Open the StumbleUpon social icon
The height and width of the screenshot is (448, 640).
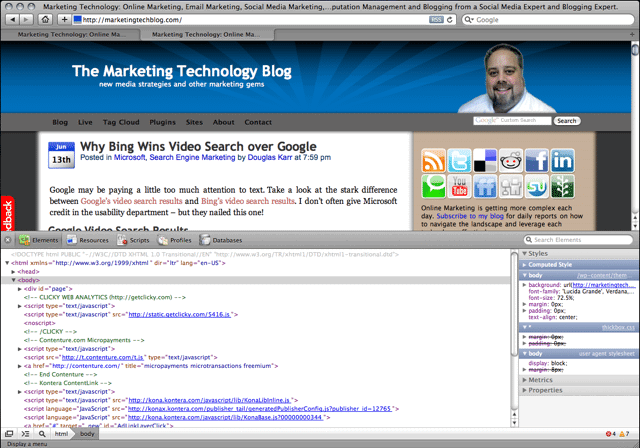point(536,186)
